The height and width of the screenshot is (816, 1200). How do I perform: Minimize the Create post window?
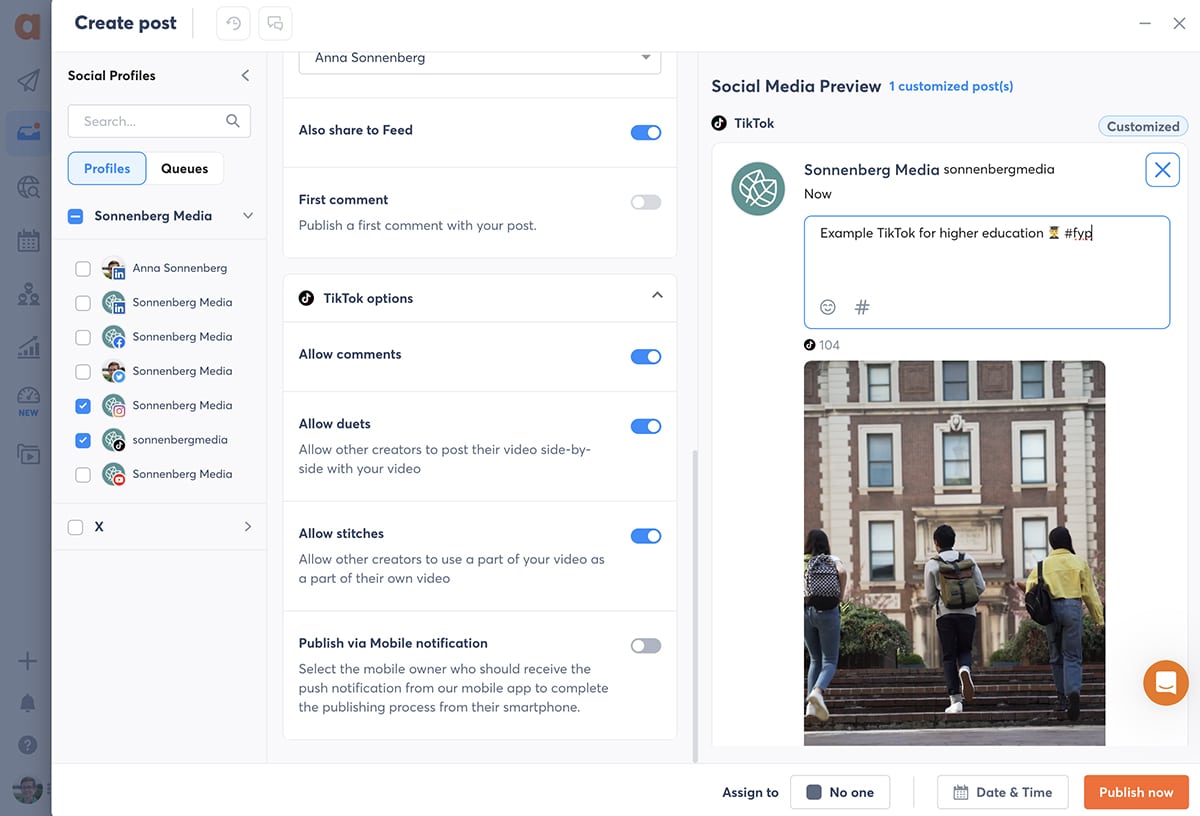tap(1145, 24)
